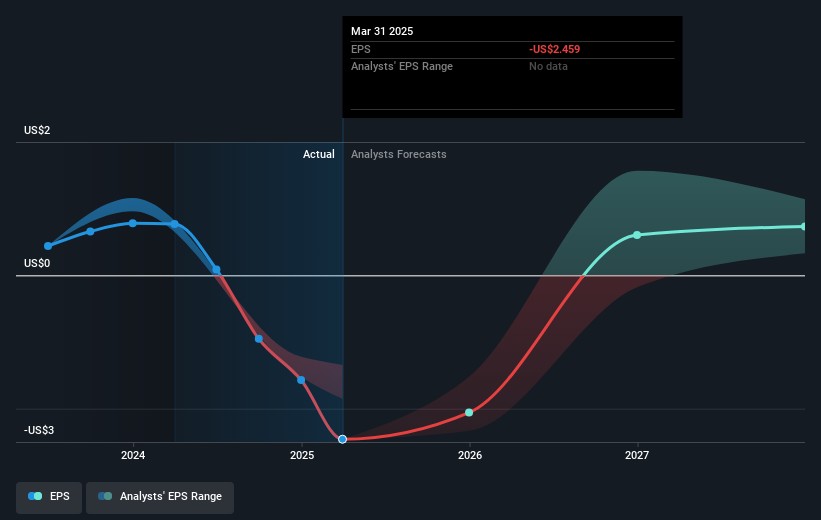This screenshot has height=520, width=821.
Task: Toggle the Analysts' EPS Range legend item
Action: pyautogui.click(x=159, y=496)
